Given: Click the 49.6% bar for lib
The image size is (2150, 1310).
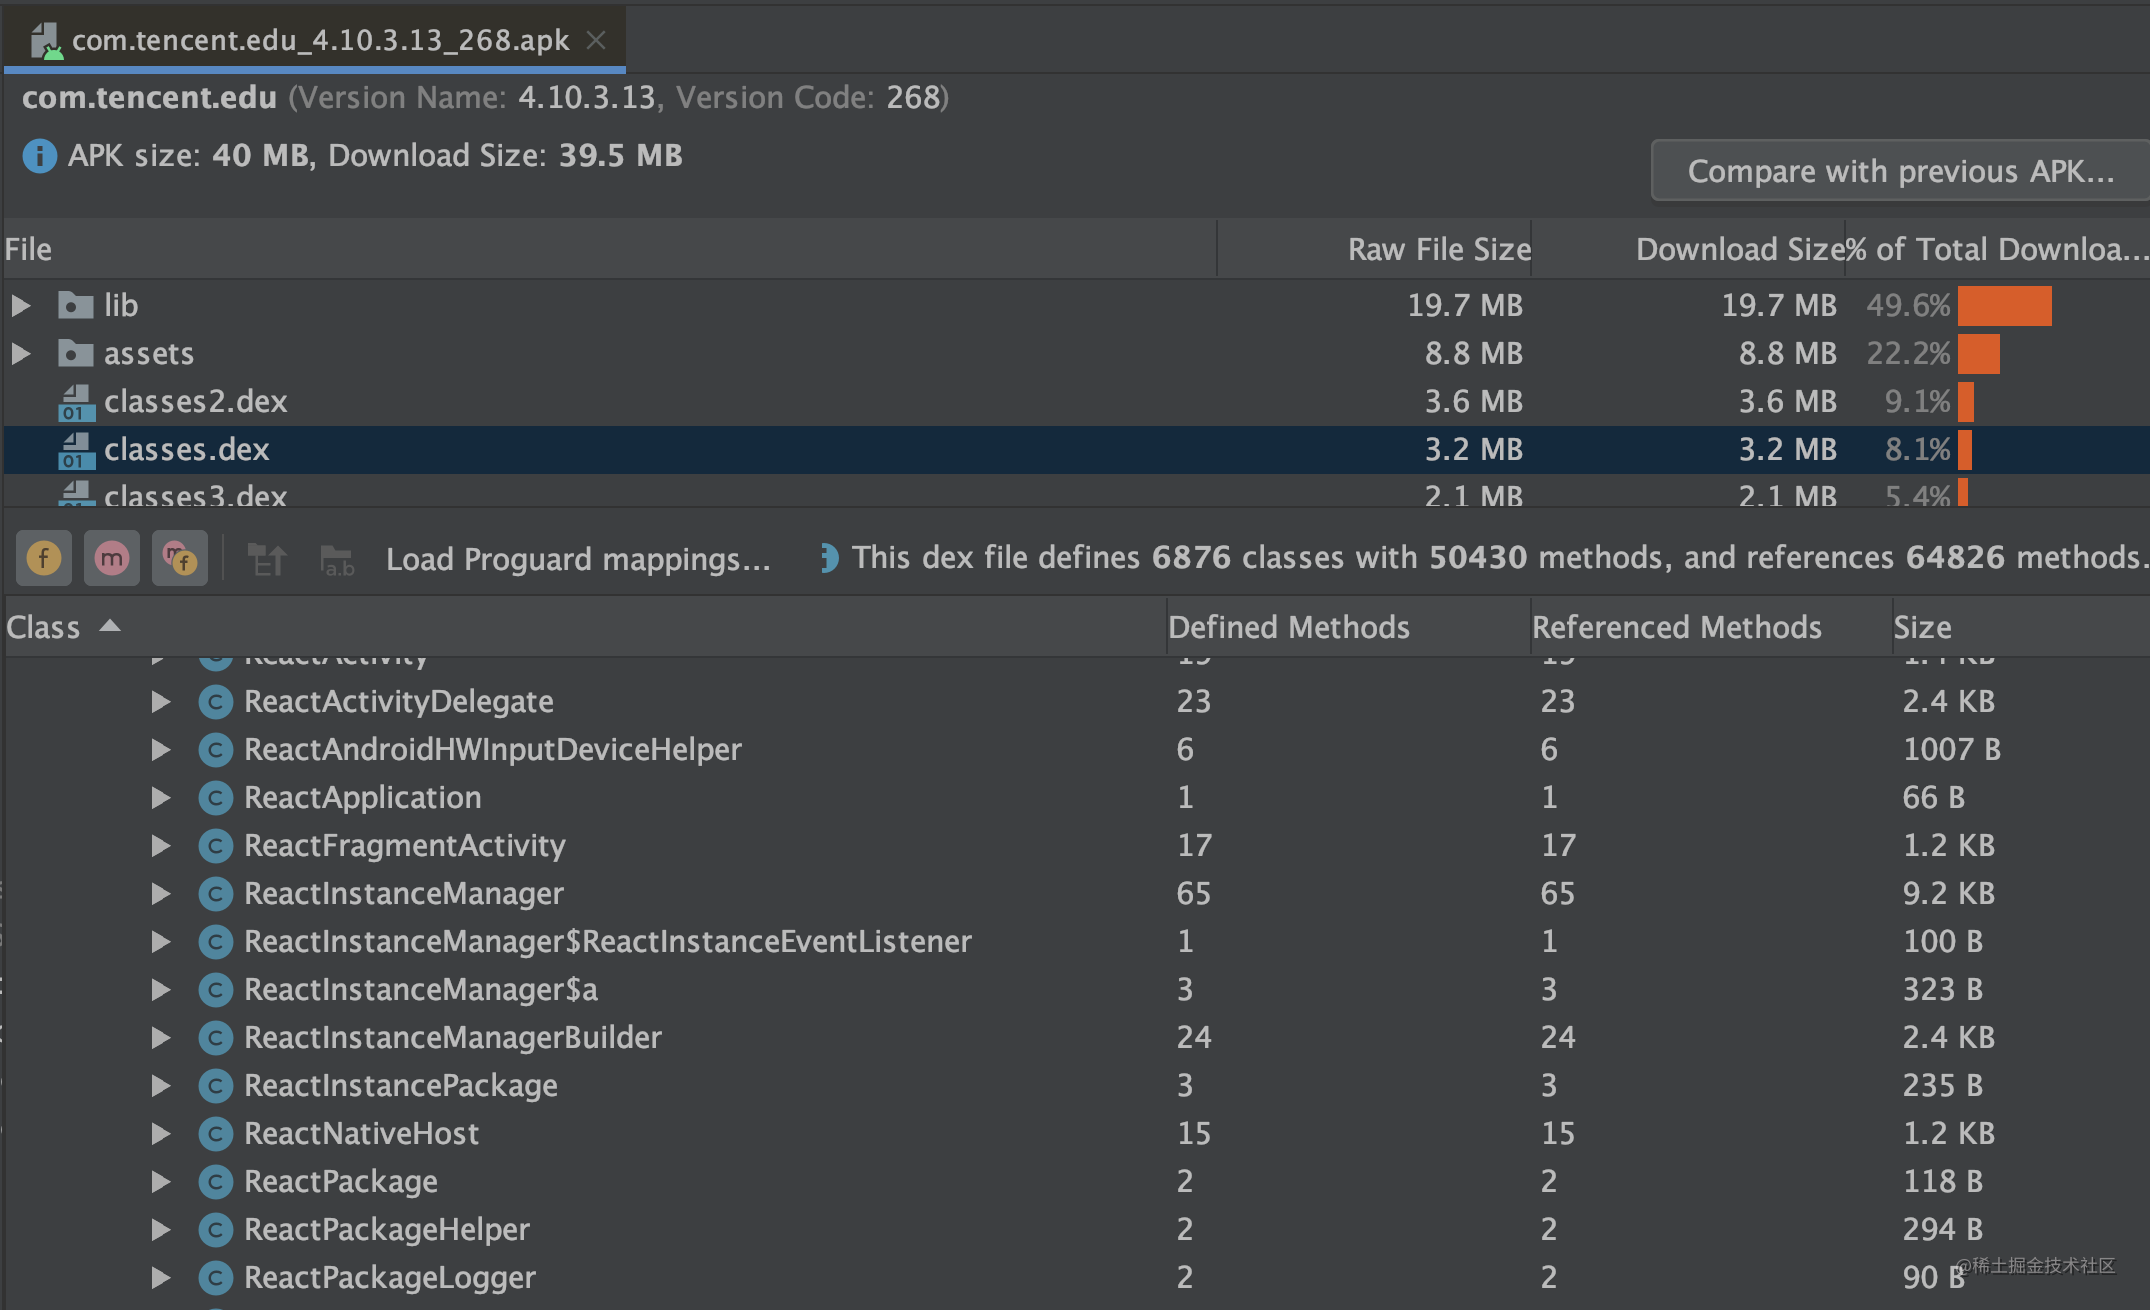Looking at the screenshot, I should pos(2004,306).
